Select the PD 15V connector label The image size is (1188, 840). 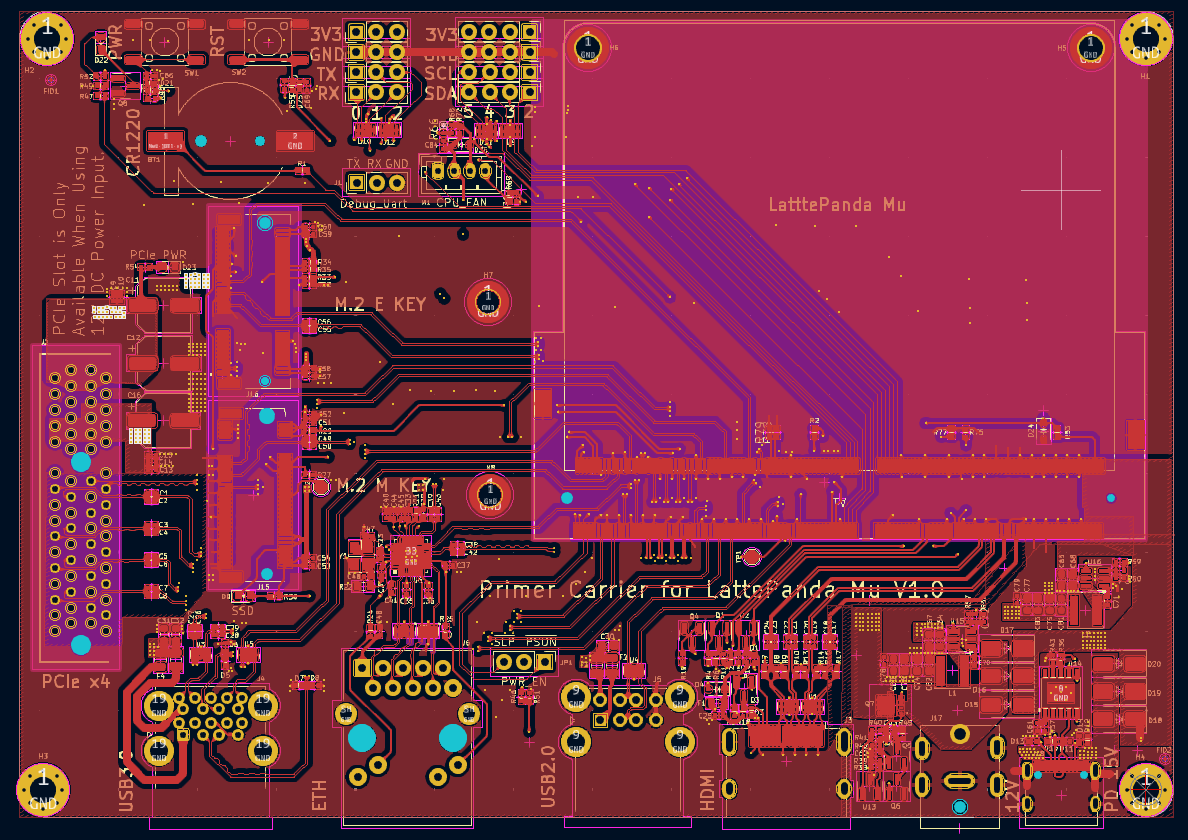click(1110, 779)
